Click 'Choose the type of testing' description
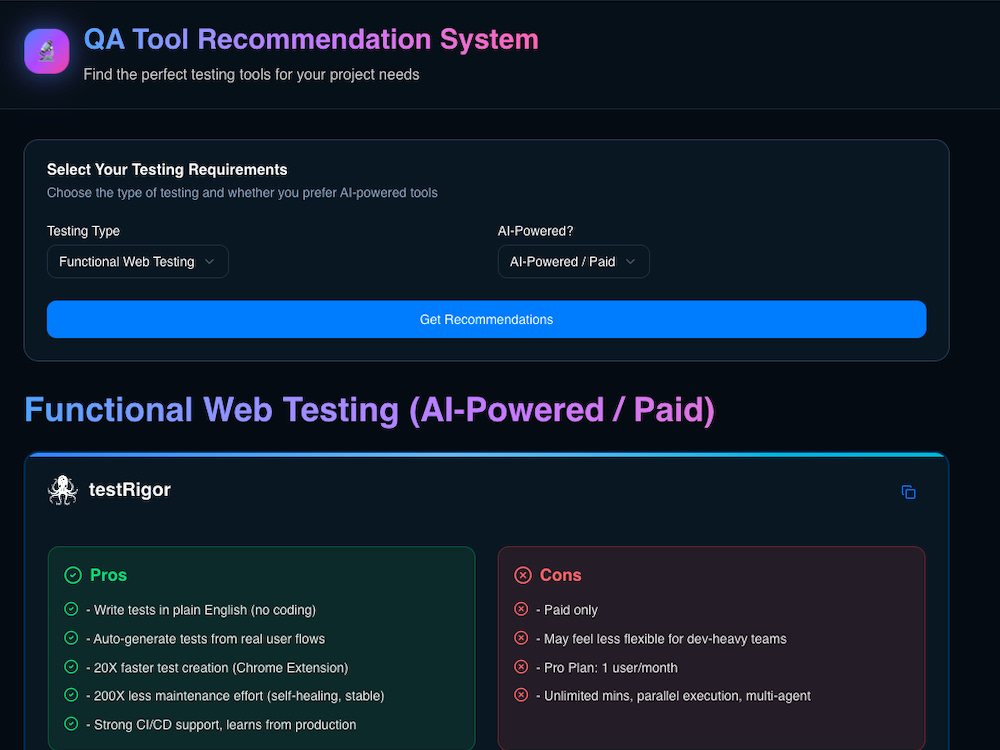The image size is (1000, 750). coord(242,193)
